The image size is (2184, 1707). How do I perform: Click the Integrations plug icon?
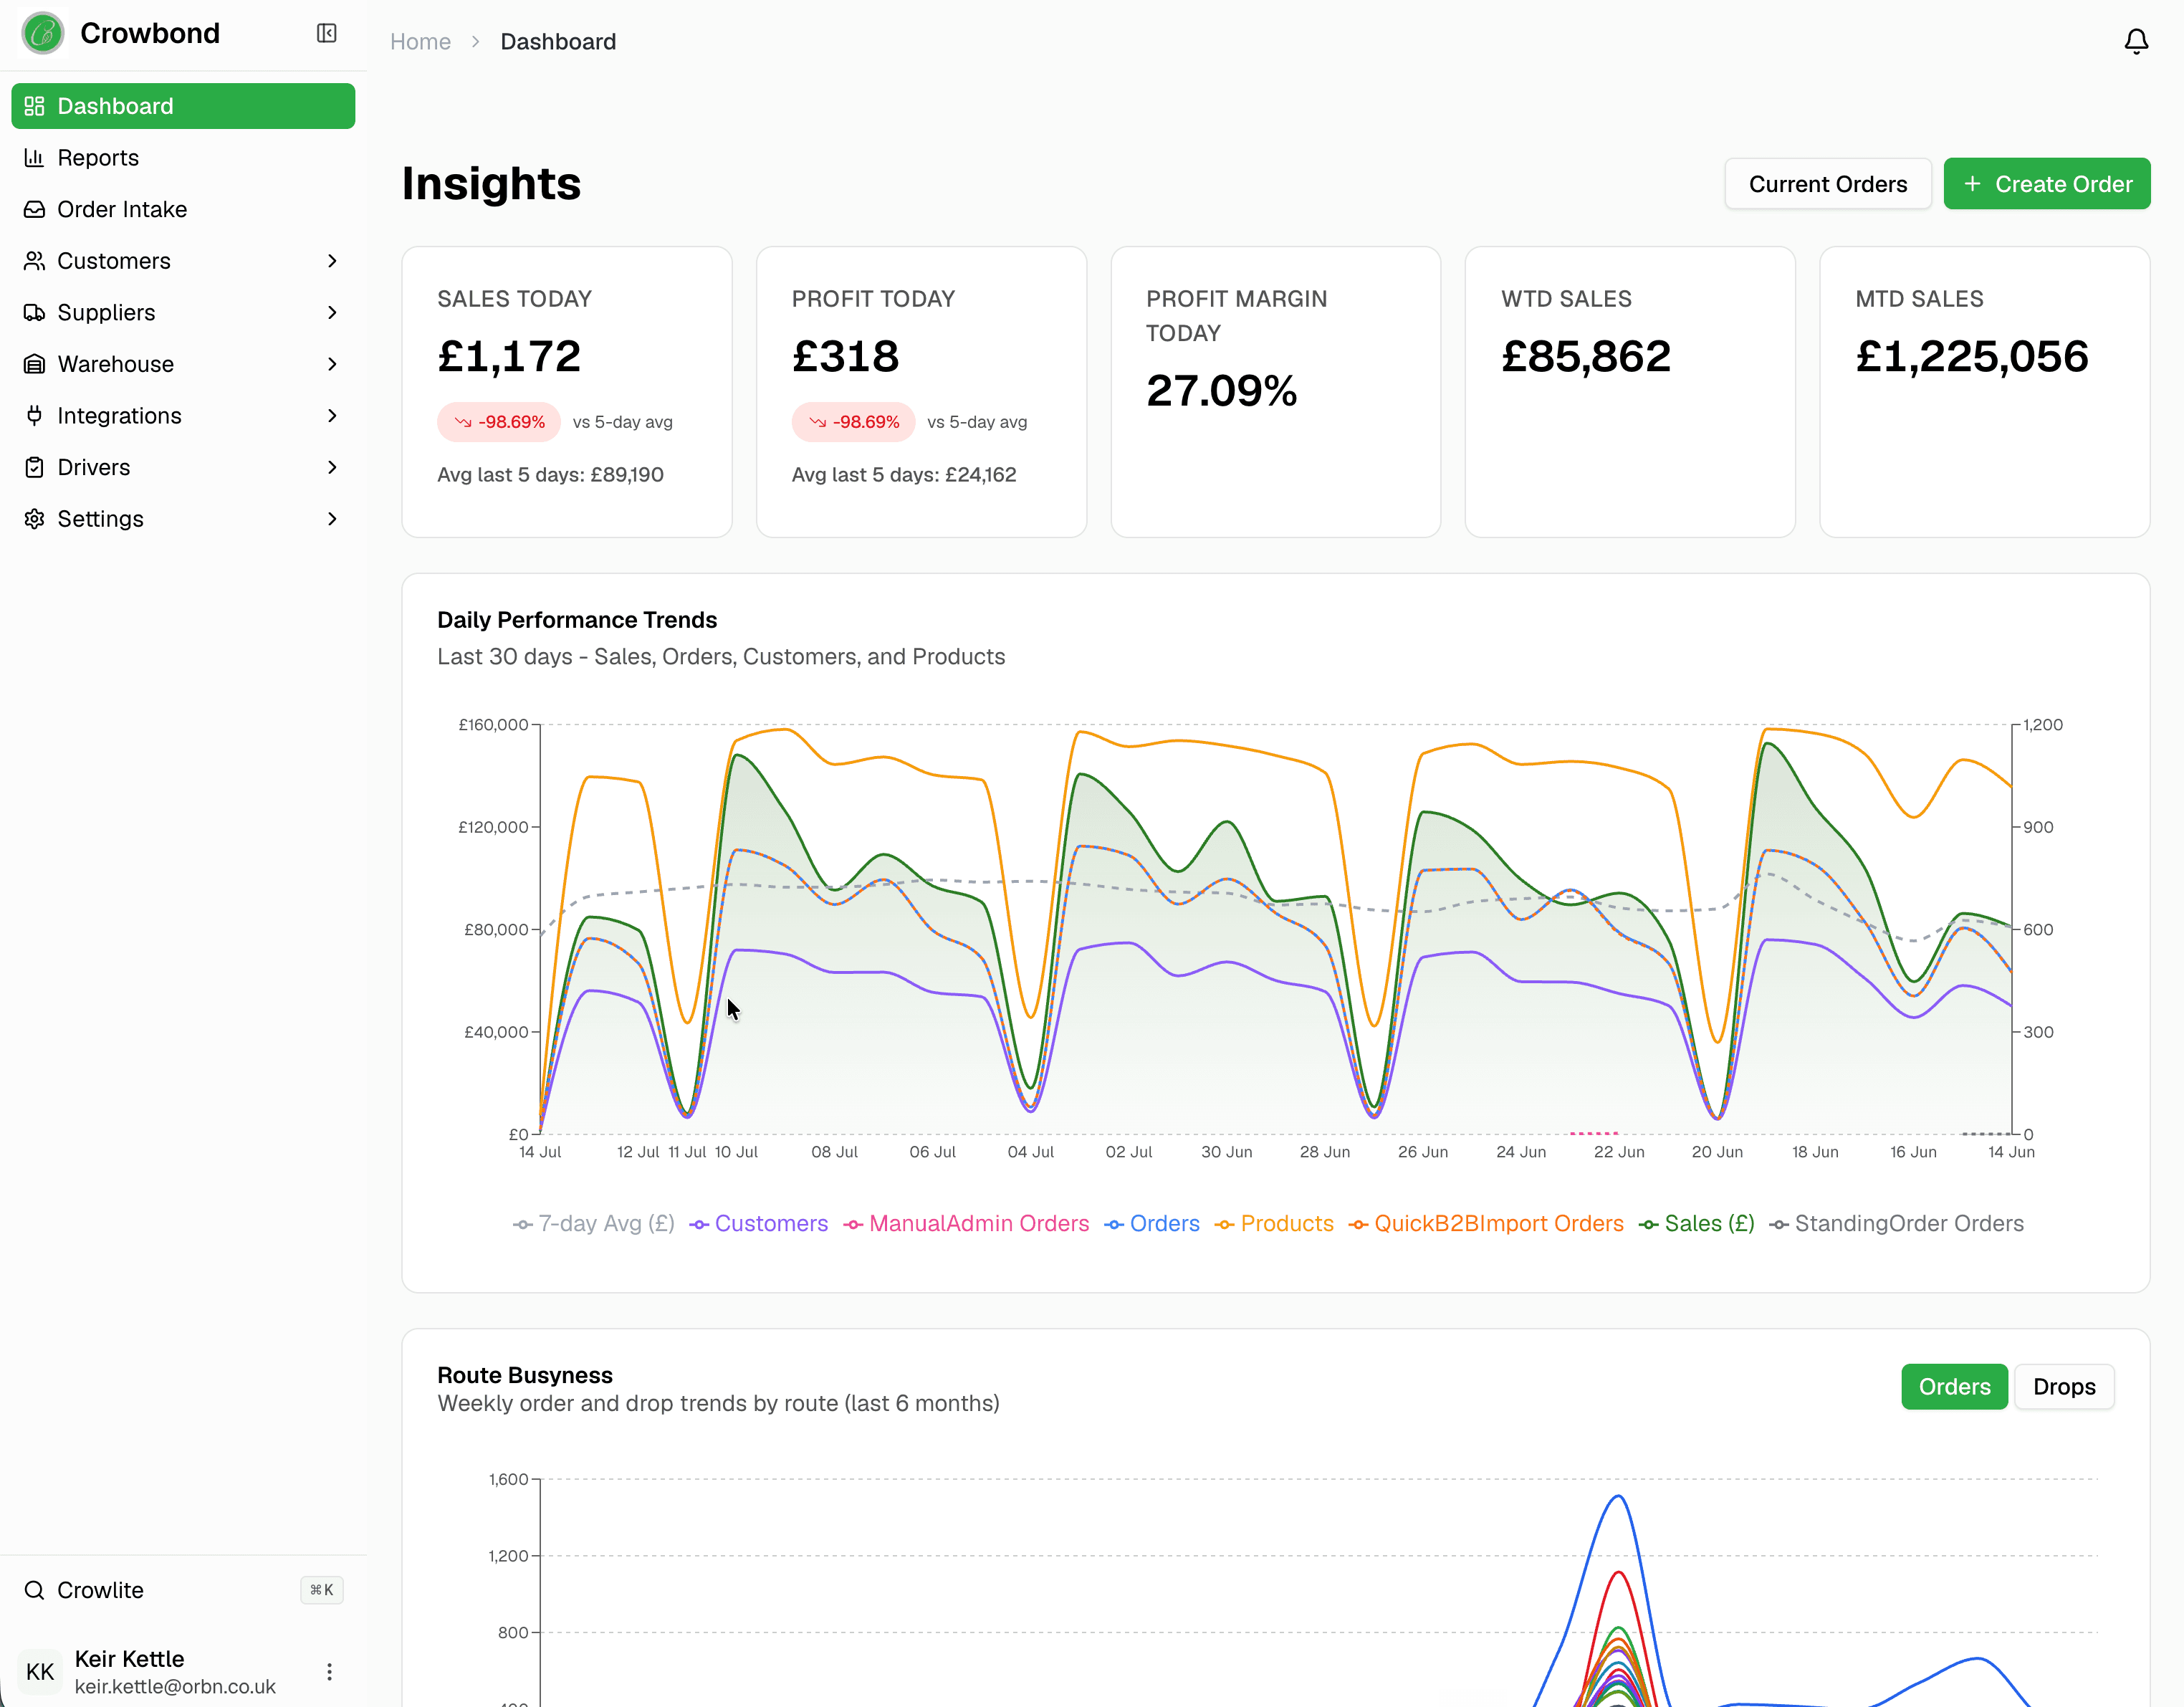point(34,415)
